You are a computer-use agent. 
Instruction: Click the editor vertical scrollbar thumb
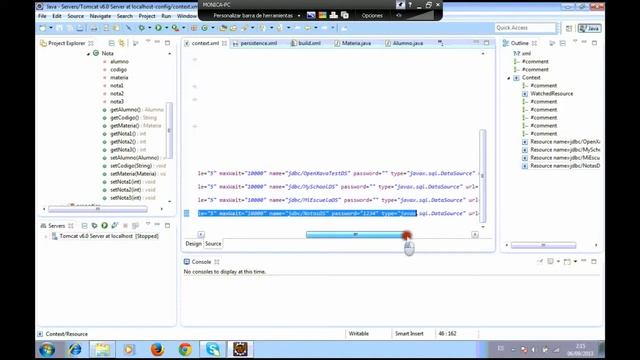click(x=482, y=175)
